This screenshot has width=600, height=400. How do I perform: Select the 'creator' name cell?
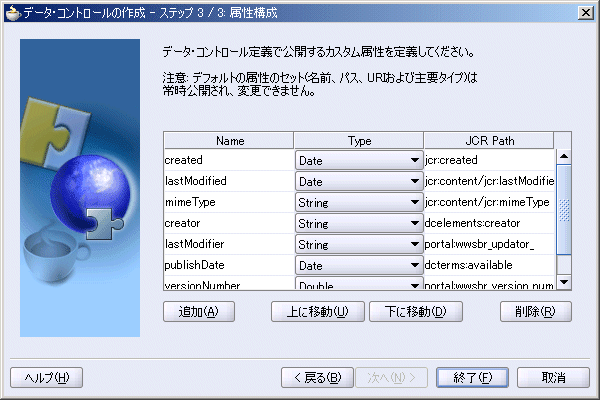229,223
